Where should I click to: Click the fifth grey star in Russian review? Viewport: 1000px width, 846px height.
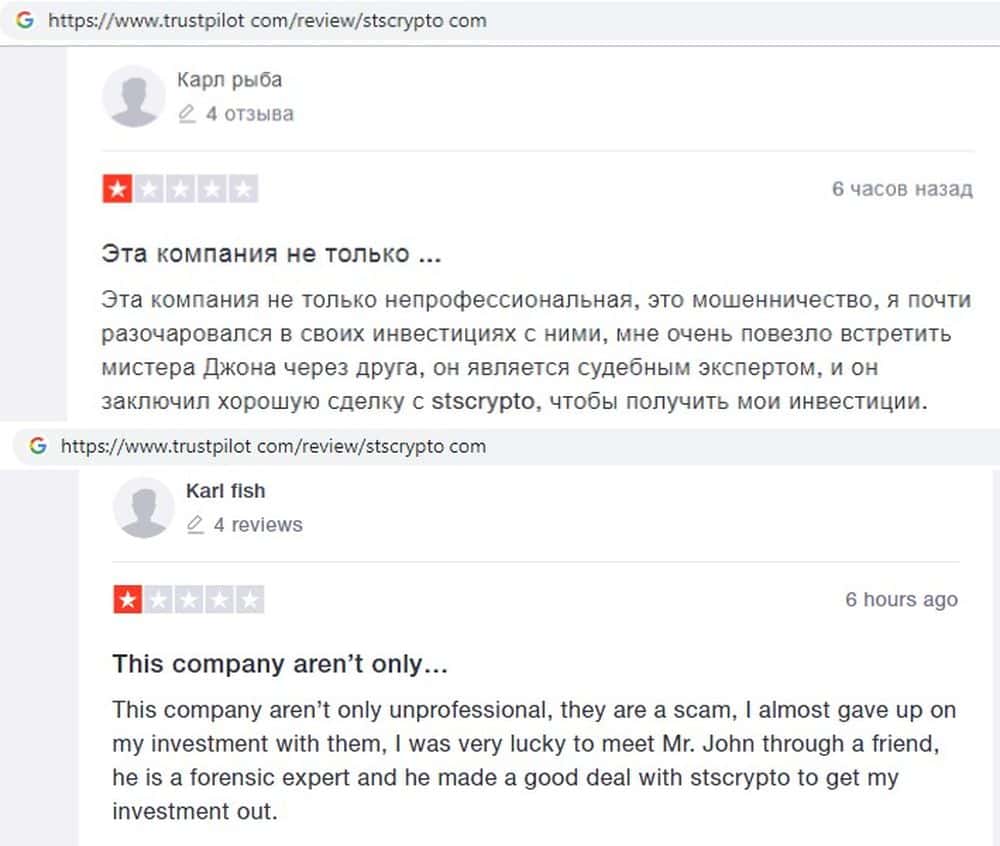pos(243,189)
